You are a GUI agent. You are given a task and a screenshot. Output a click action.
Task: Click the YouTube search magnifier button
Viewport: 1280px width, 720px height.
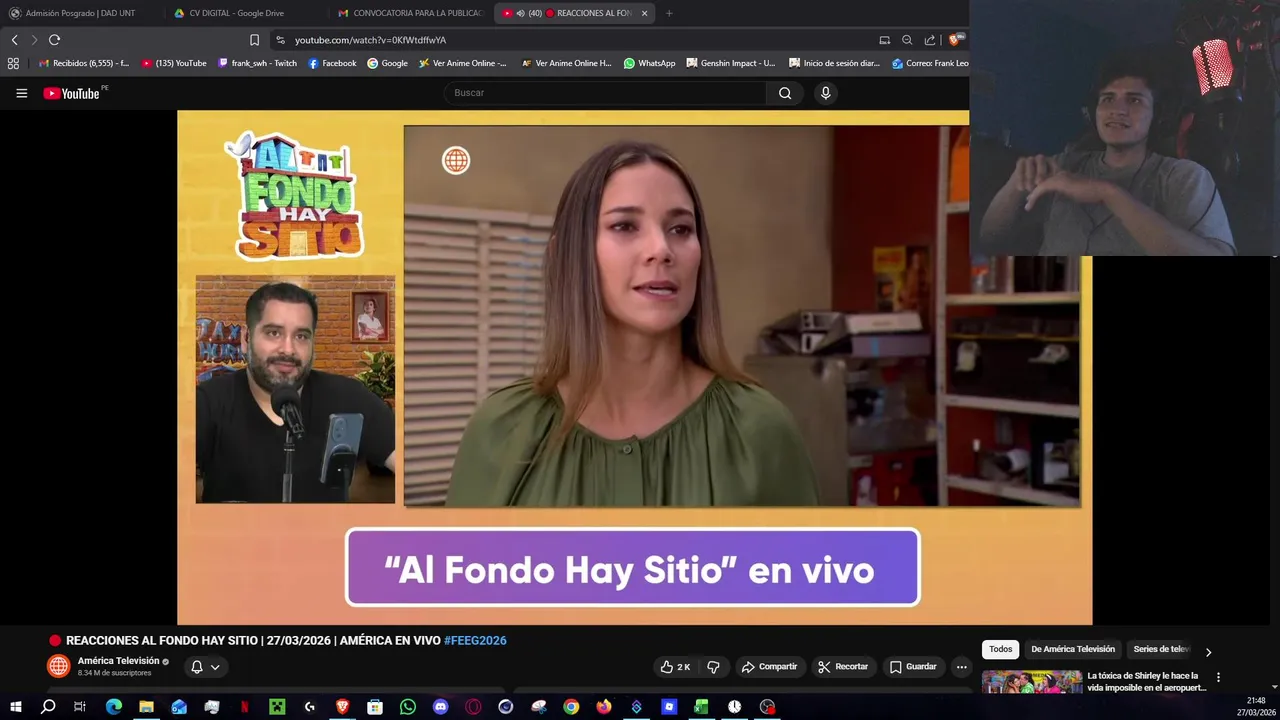click(785, 93)
